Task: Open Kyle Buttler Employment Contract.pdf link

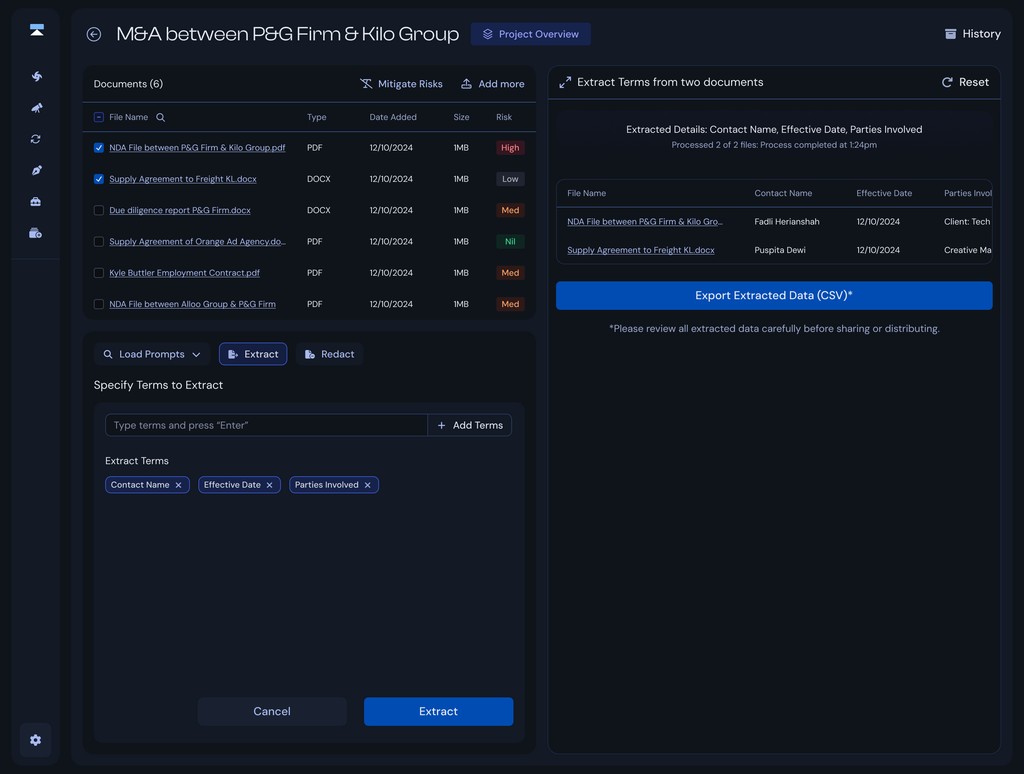Action: point(184,273)
